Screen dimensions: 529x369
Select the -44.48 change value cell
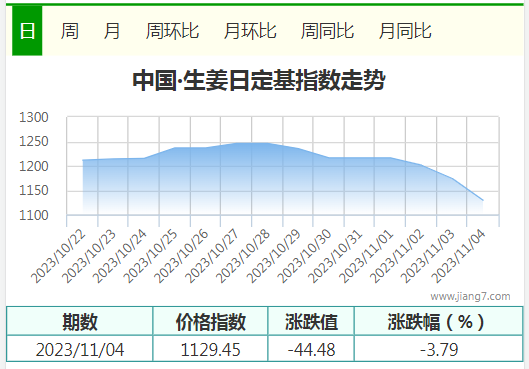(311, 349)
